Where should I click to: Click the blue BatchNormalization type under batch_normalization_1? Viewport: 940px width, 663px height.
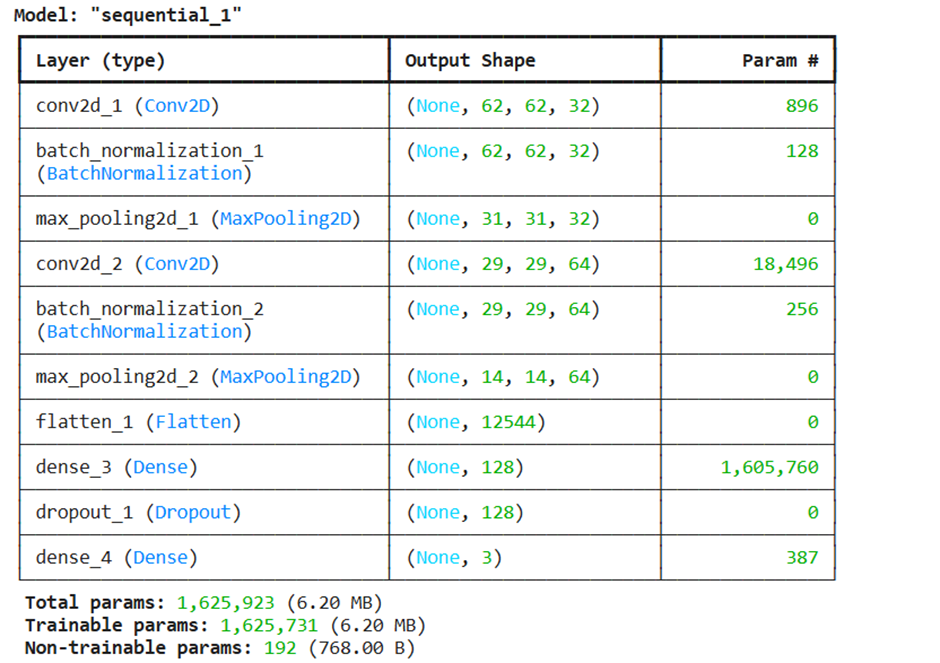144,174
